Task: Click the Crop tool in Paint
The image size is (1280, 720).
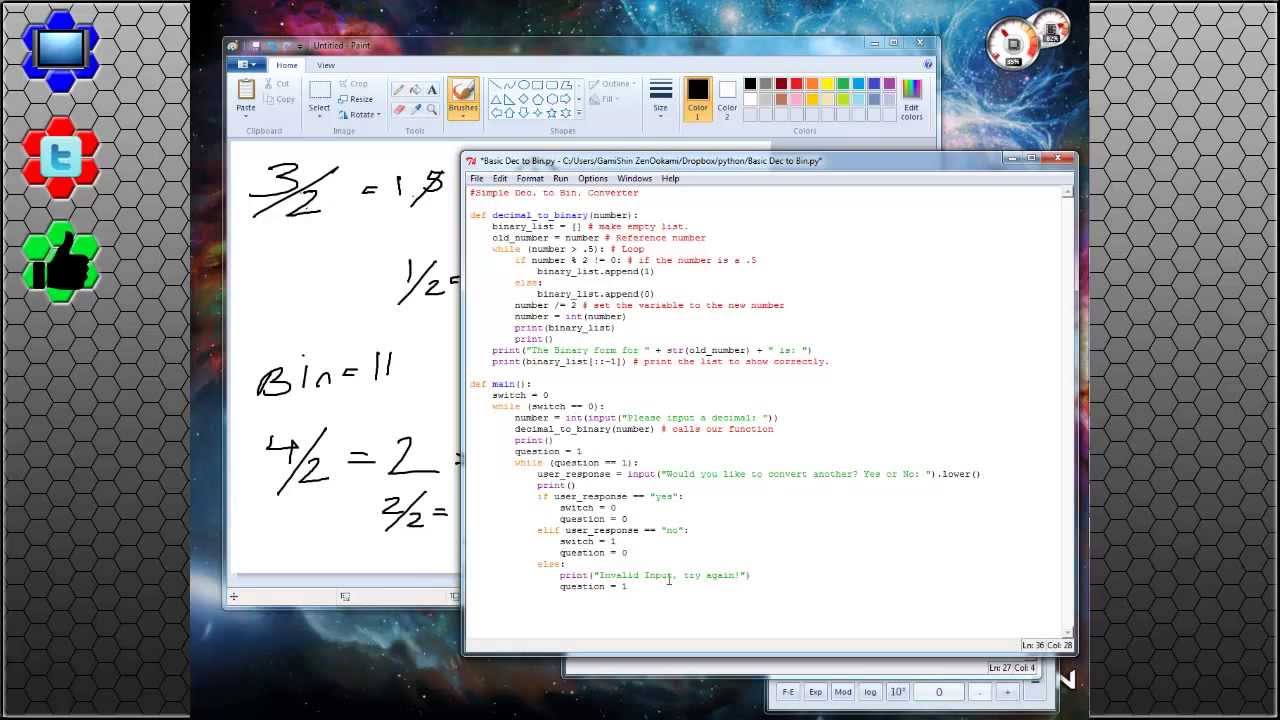Action: pos(354,84)
